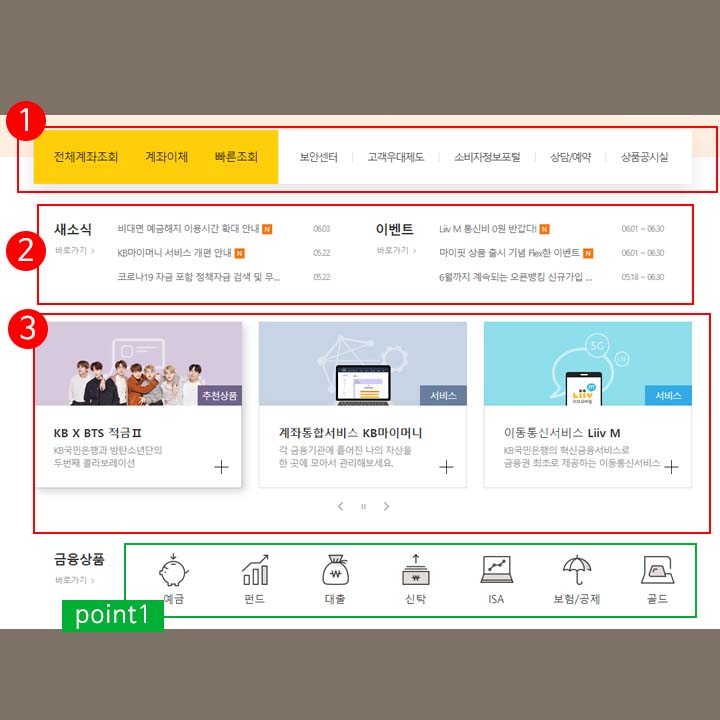Viewport: 720px width, 720px height.
Task: Open the 보험/공제 umbrella icon
Action: tap(577, 570)
